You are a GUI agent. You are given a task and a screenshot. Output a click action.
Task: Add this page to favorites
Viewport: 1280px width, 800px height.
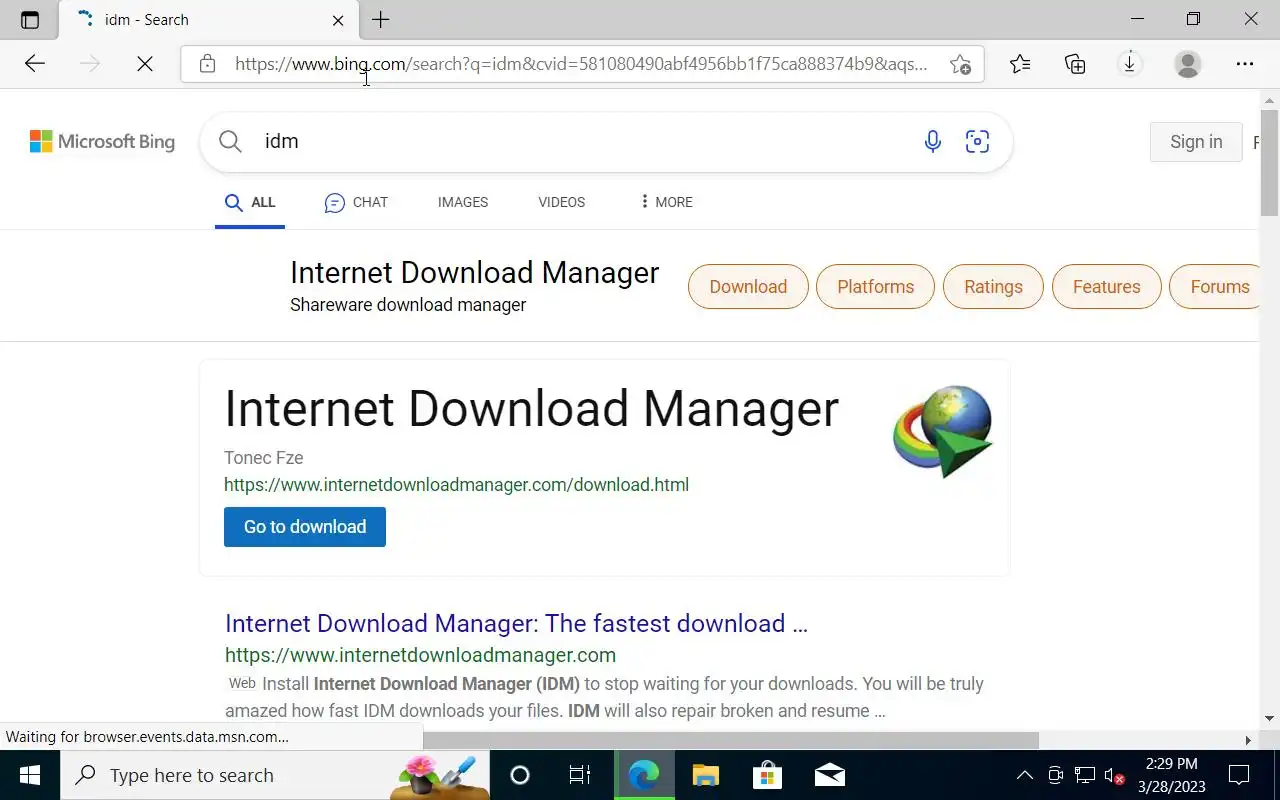(961, 64)
